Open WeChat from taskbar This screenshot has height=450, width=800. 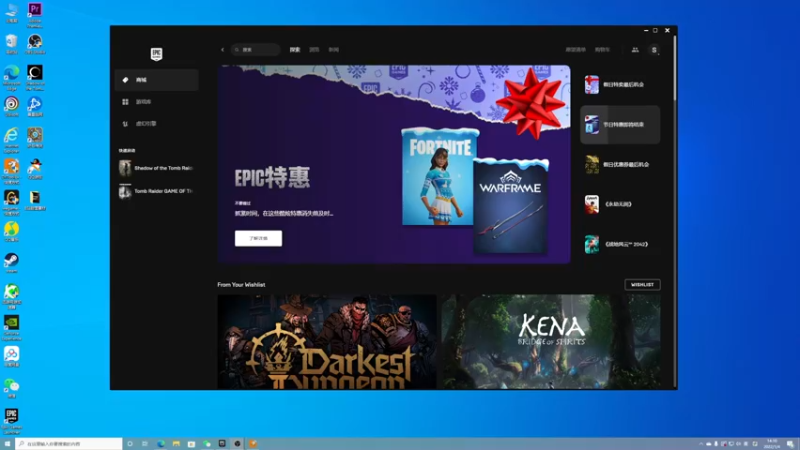(207, 444)
